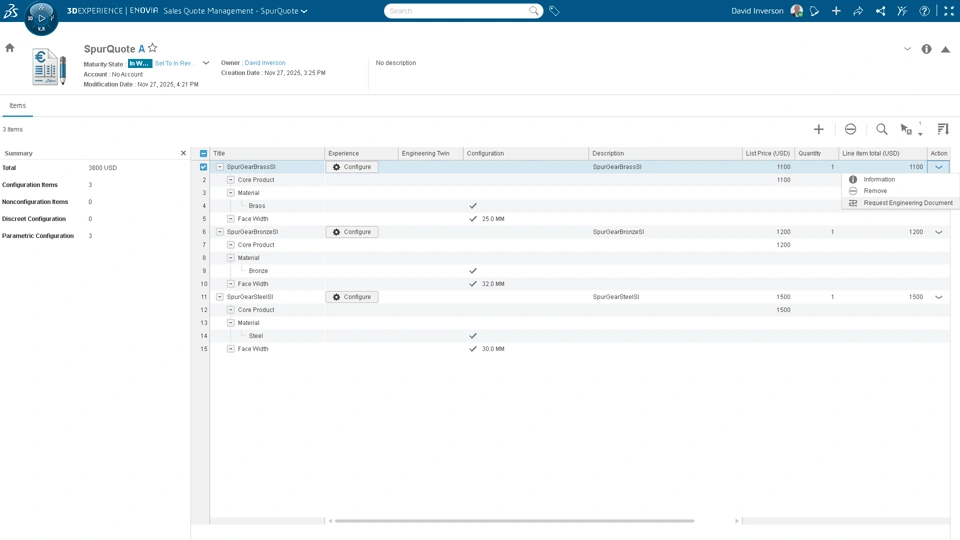The width and height of the screenshot is (960, 540).
Task: Collapse the SpurGearBrassSI row
Action: [x=220, y=167]
